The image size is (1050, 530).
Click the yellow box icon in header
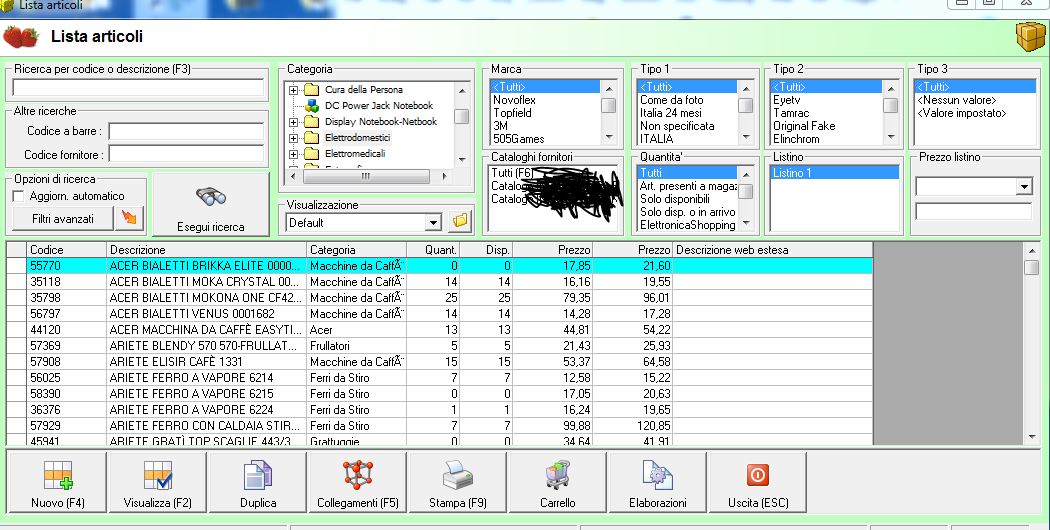point(1030,36)
